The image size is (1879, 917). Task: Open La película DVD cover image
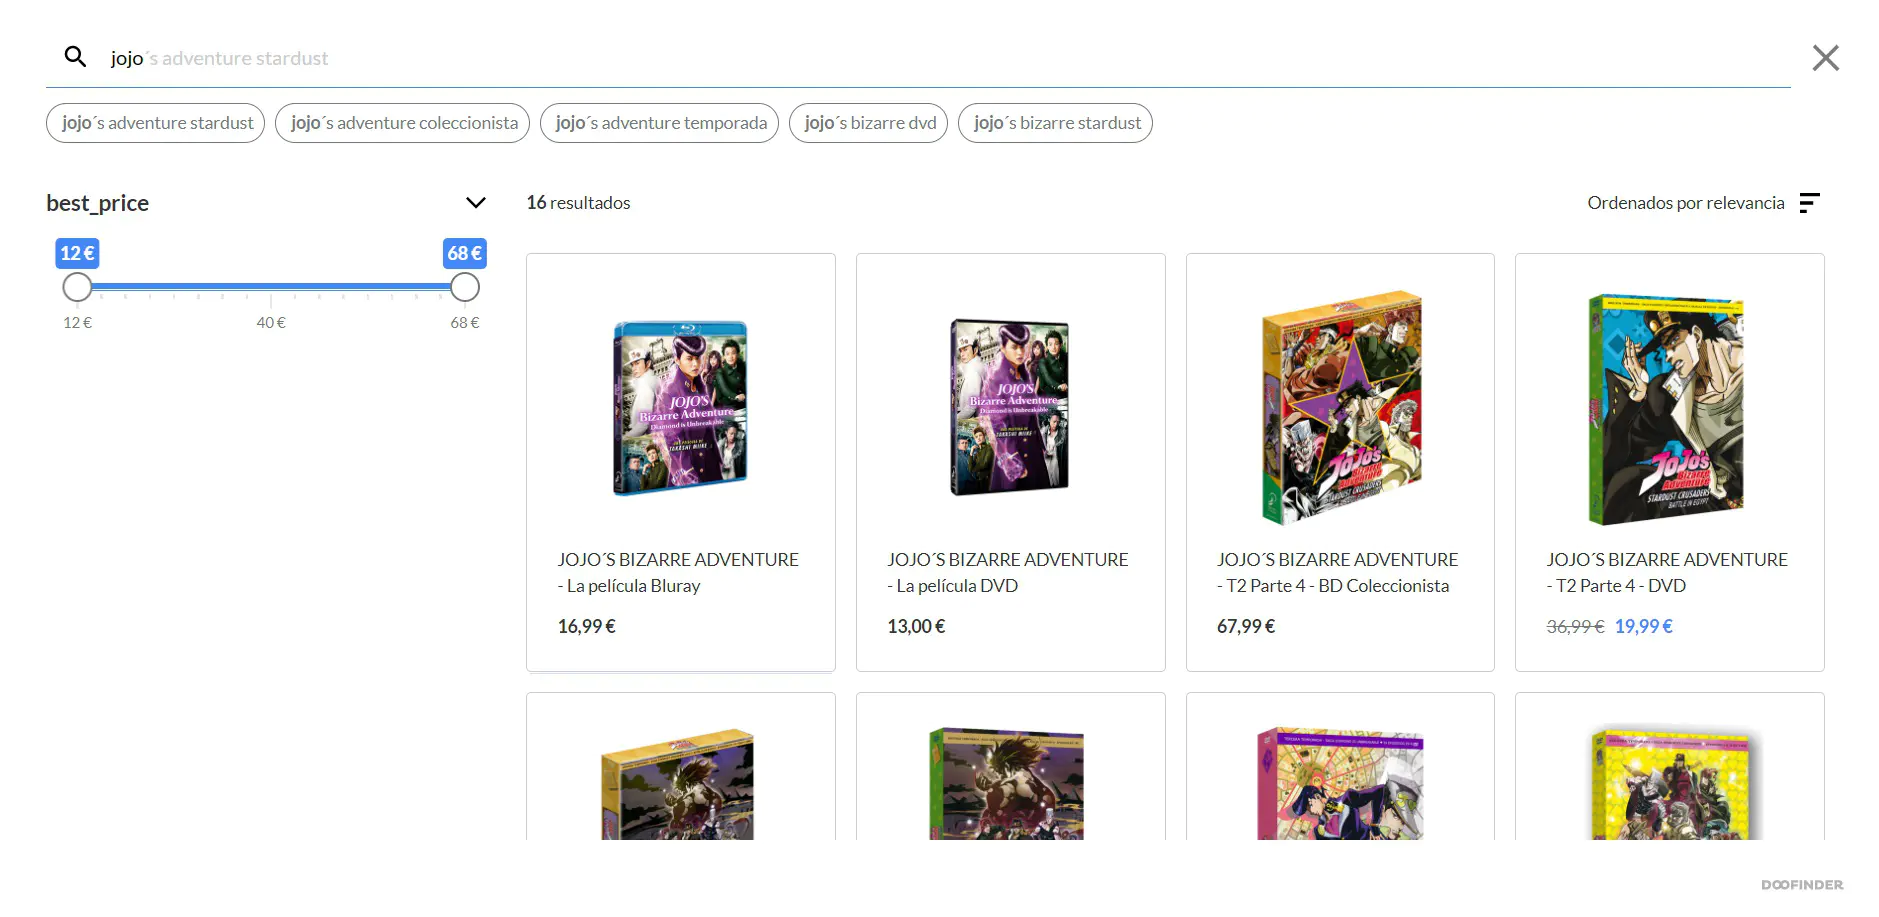pos(1010,408)
